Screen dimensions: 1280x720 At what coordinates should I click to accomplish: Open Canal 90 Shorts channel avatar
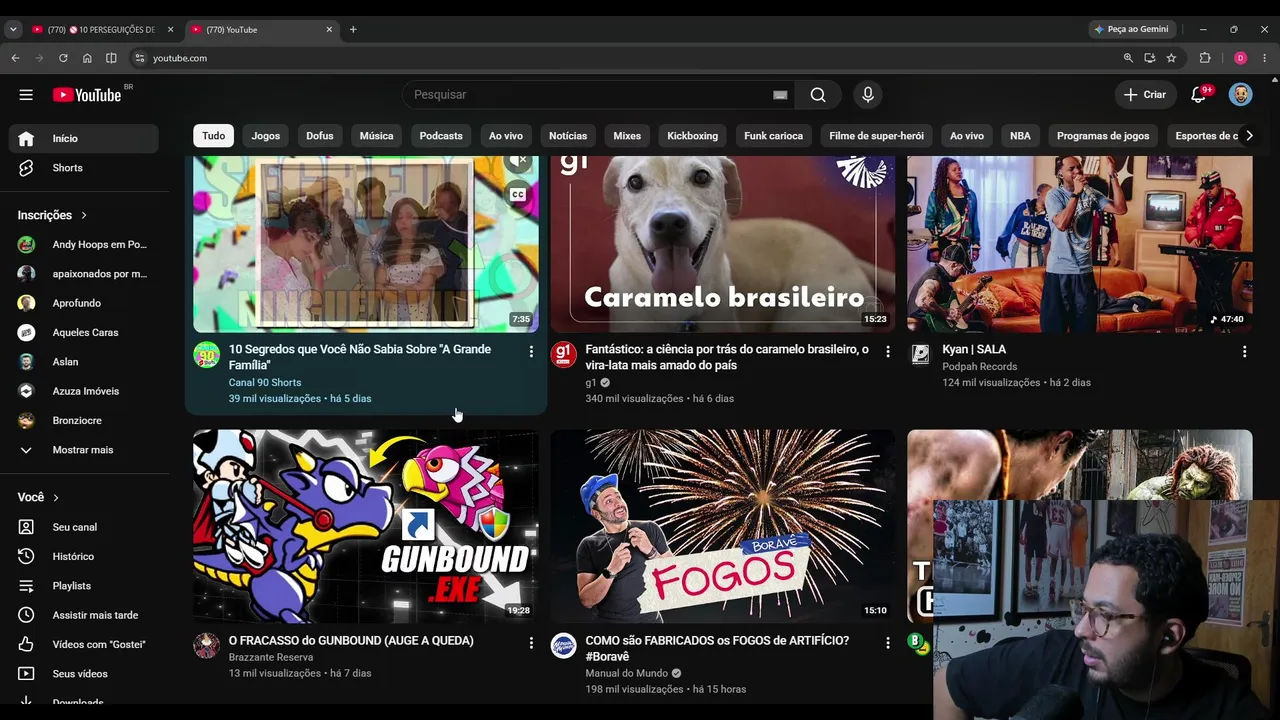pos(207,354)
